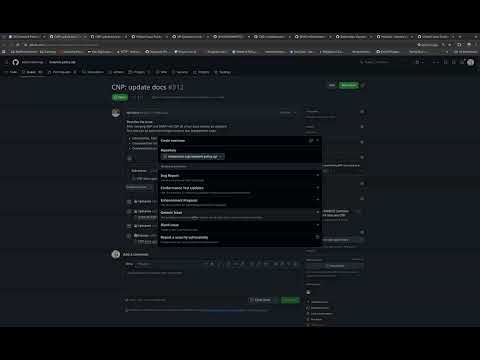The height and width of the screenshot is (360, 480).
Task: Open the GitHub logo home link
Action: [16, 62]
